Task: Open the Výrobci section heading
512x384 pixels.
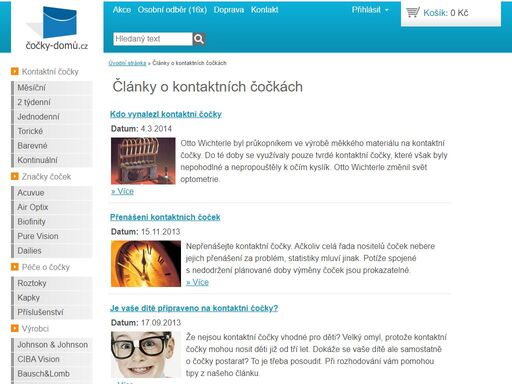Action: [35, 328]
